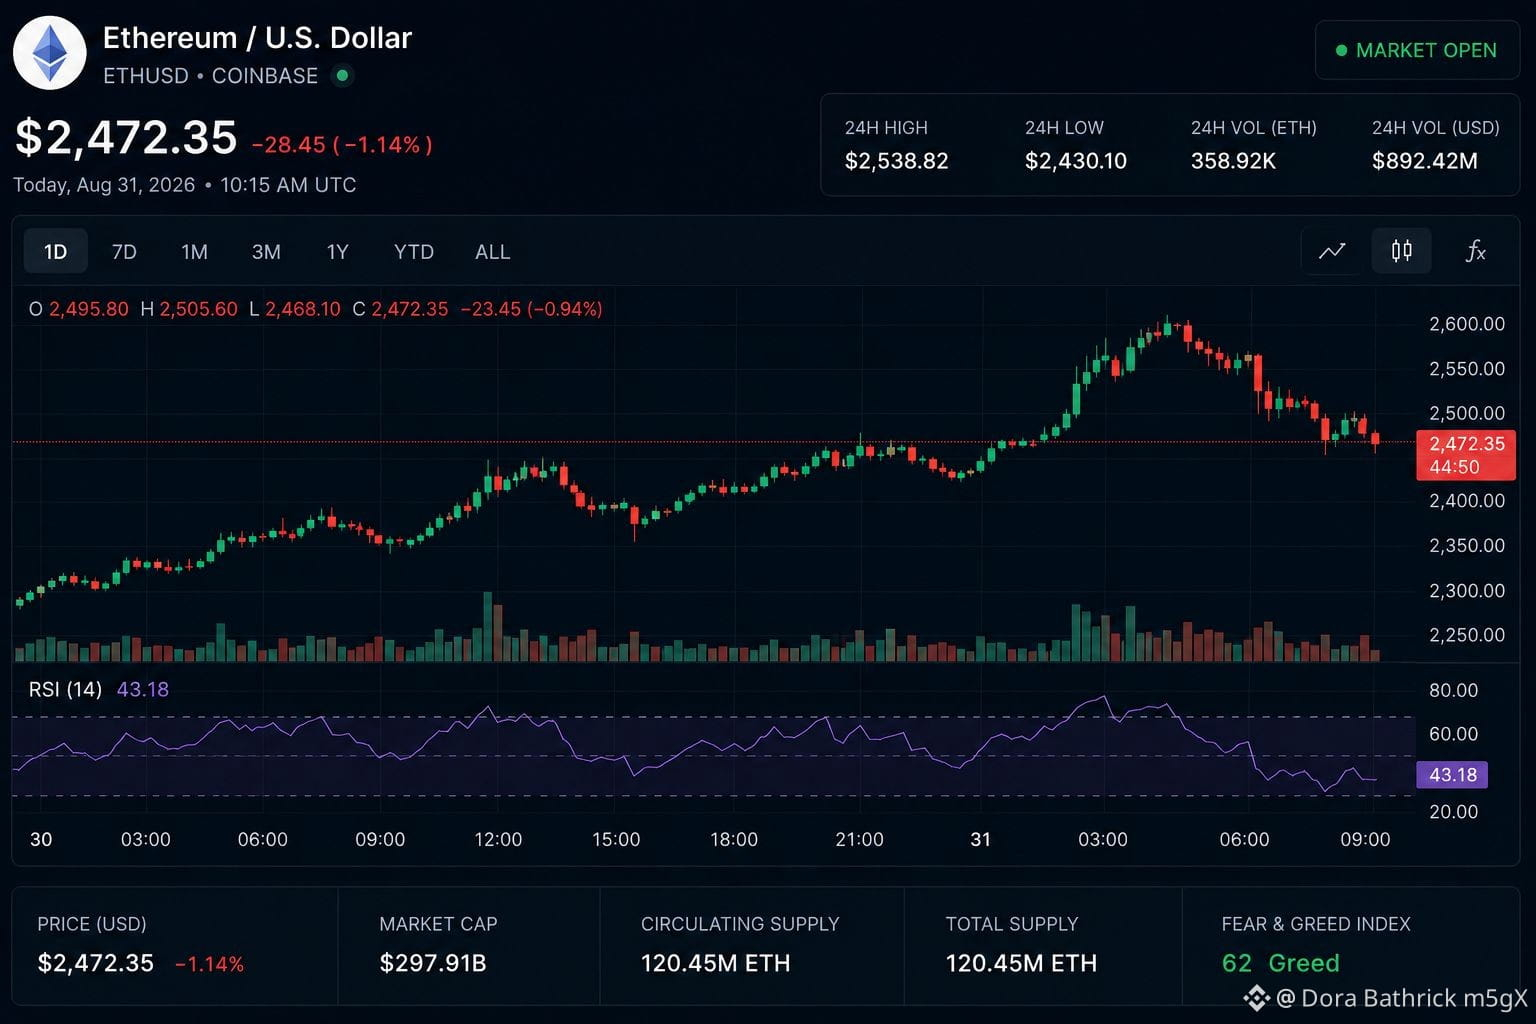Click the 80.00 RSI axis label
This screenshot has width=1536, height=1024.
click(1453, 691)
